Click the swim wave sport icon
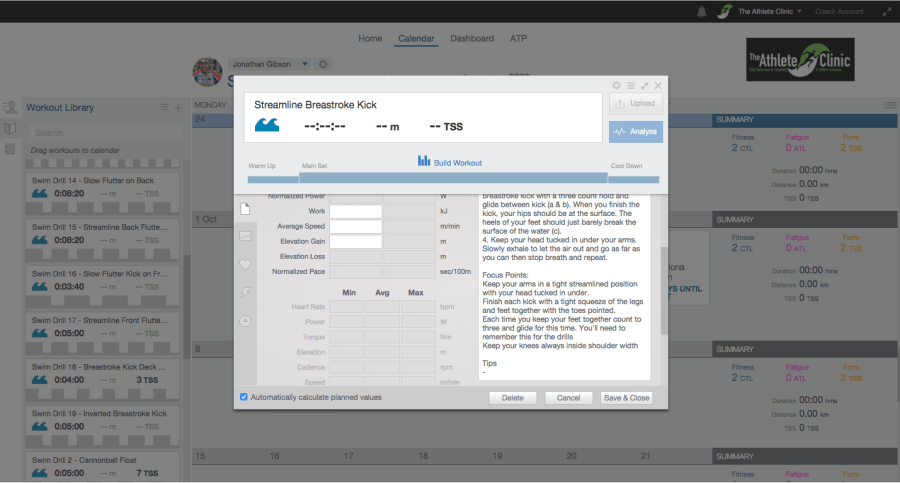The width and height of the screenshot is (900, 483). [267, 126]
